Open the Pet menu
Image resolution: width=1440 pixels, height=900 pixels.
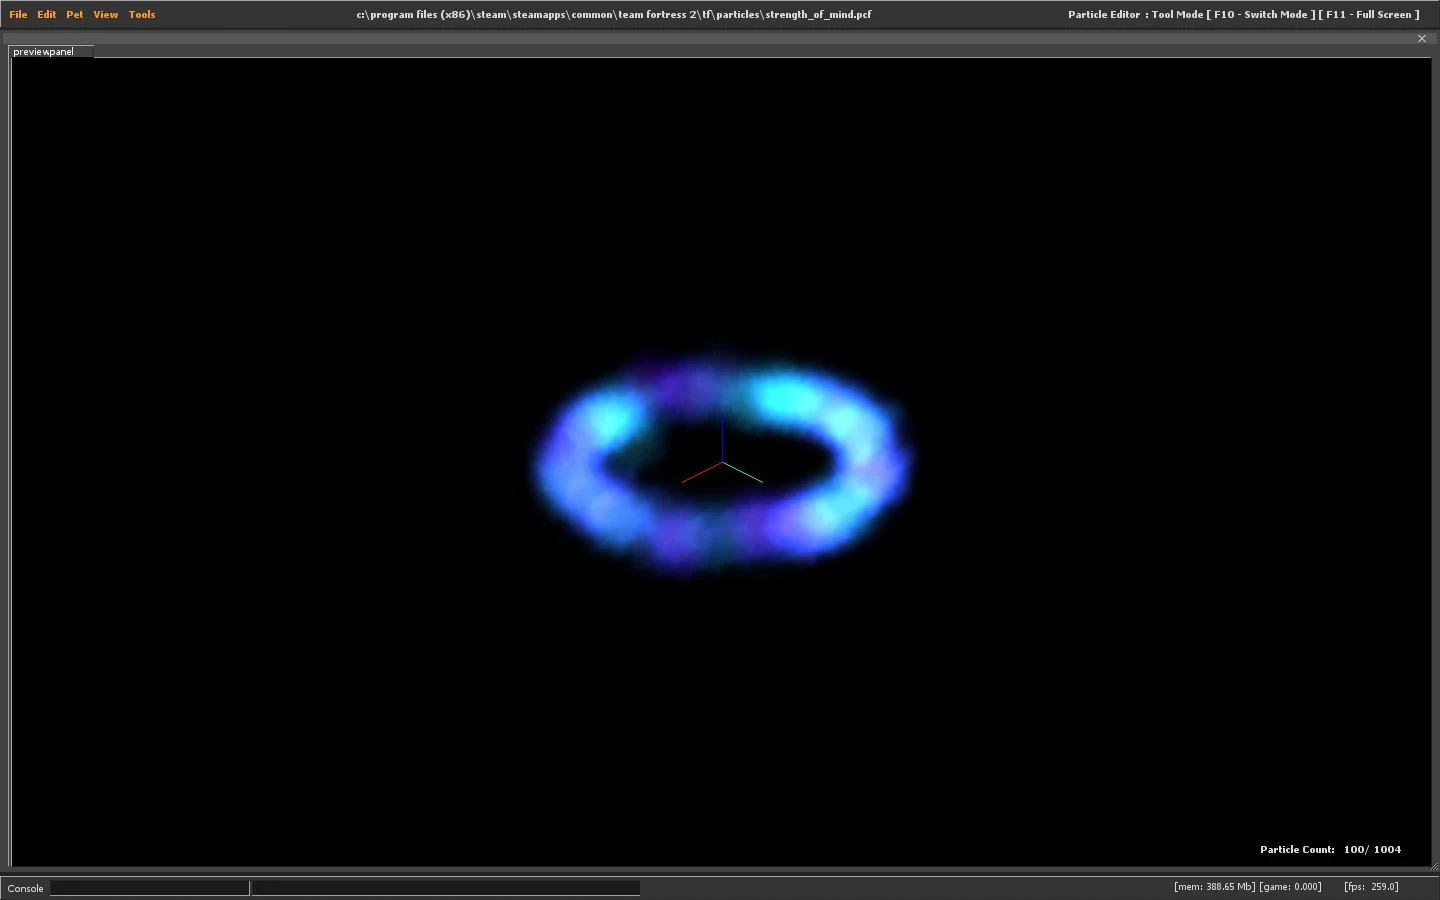(75, 15)
